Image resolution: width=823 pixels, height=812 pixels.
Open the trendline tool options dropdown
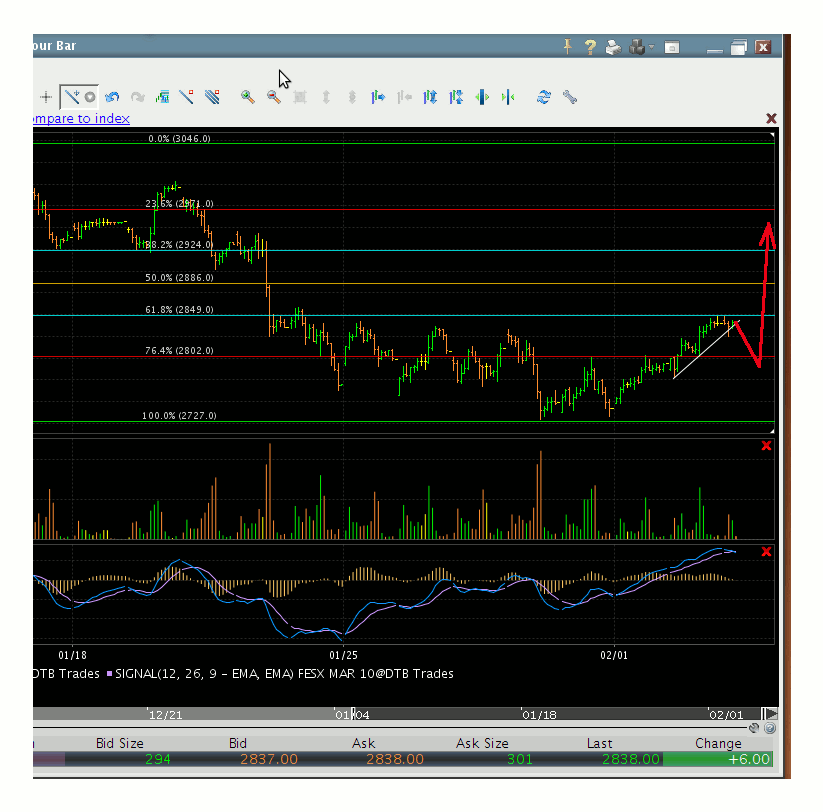click(x=90, y=97)
